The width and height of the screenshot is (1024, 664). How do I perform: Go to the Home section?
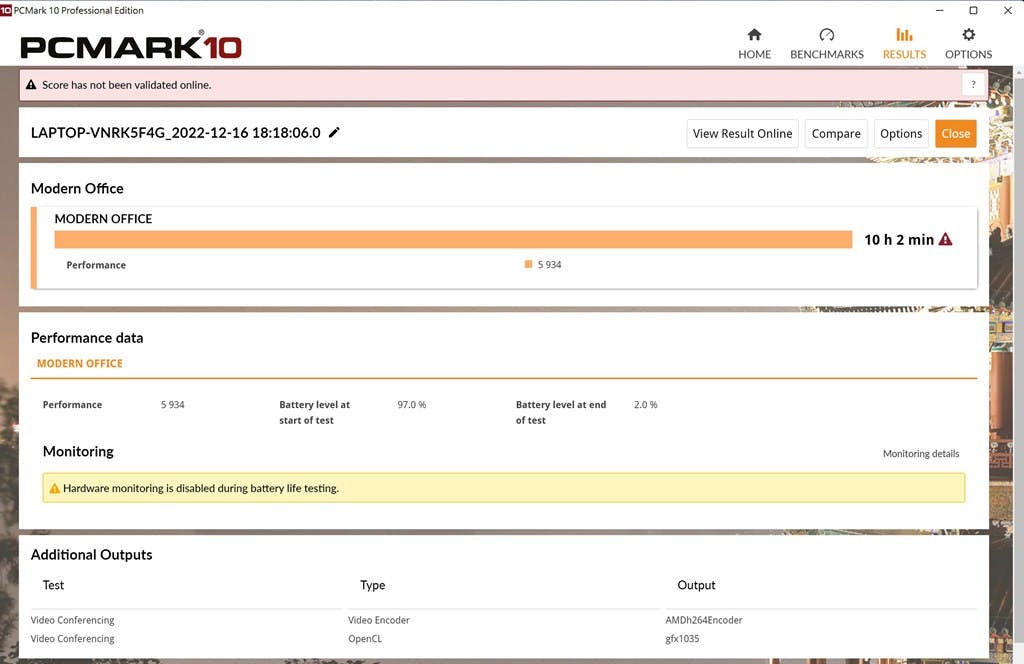point(754,44)
